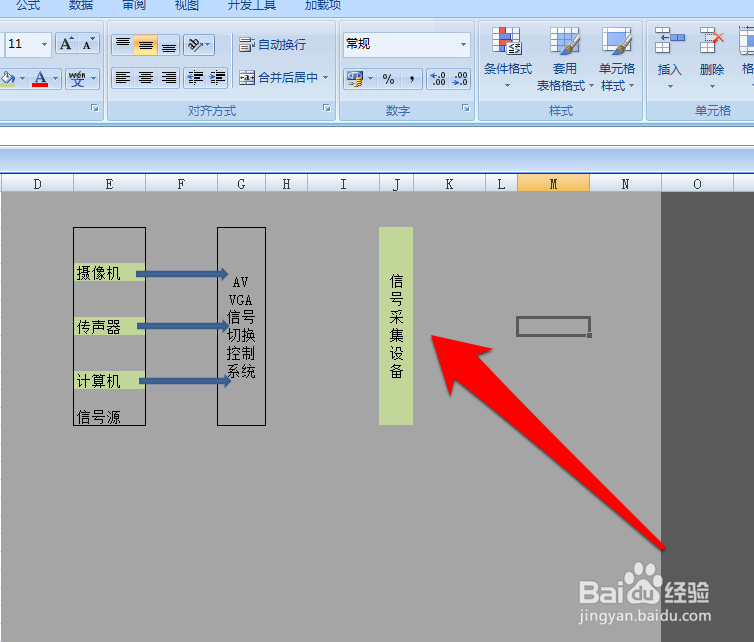This screenshot has width=754, height=642.
Task: Expand the 删除 dropdown arrow
Action: [x=712, y=87]
